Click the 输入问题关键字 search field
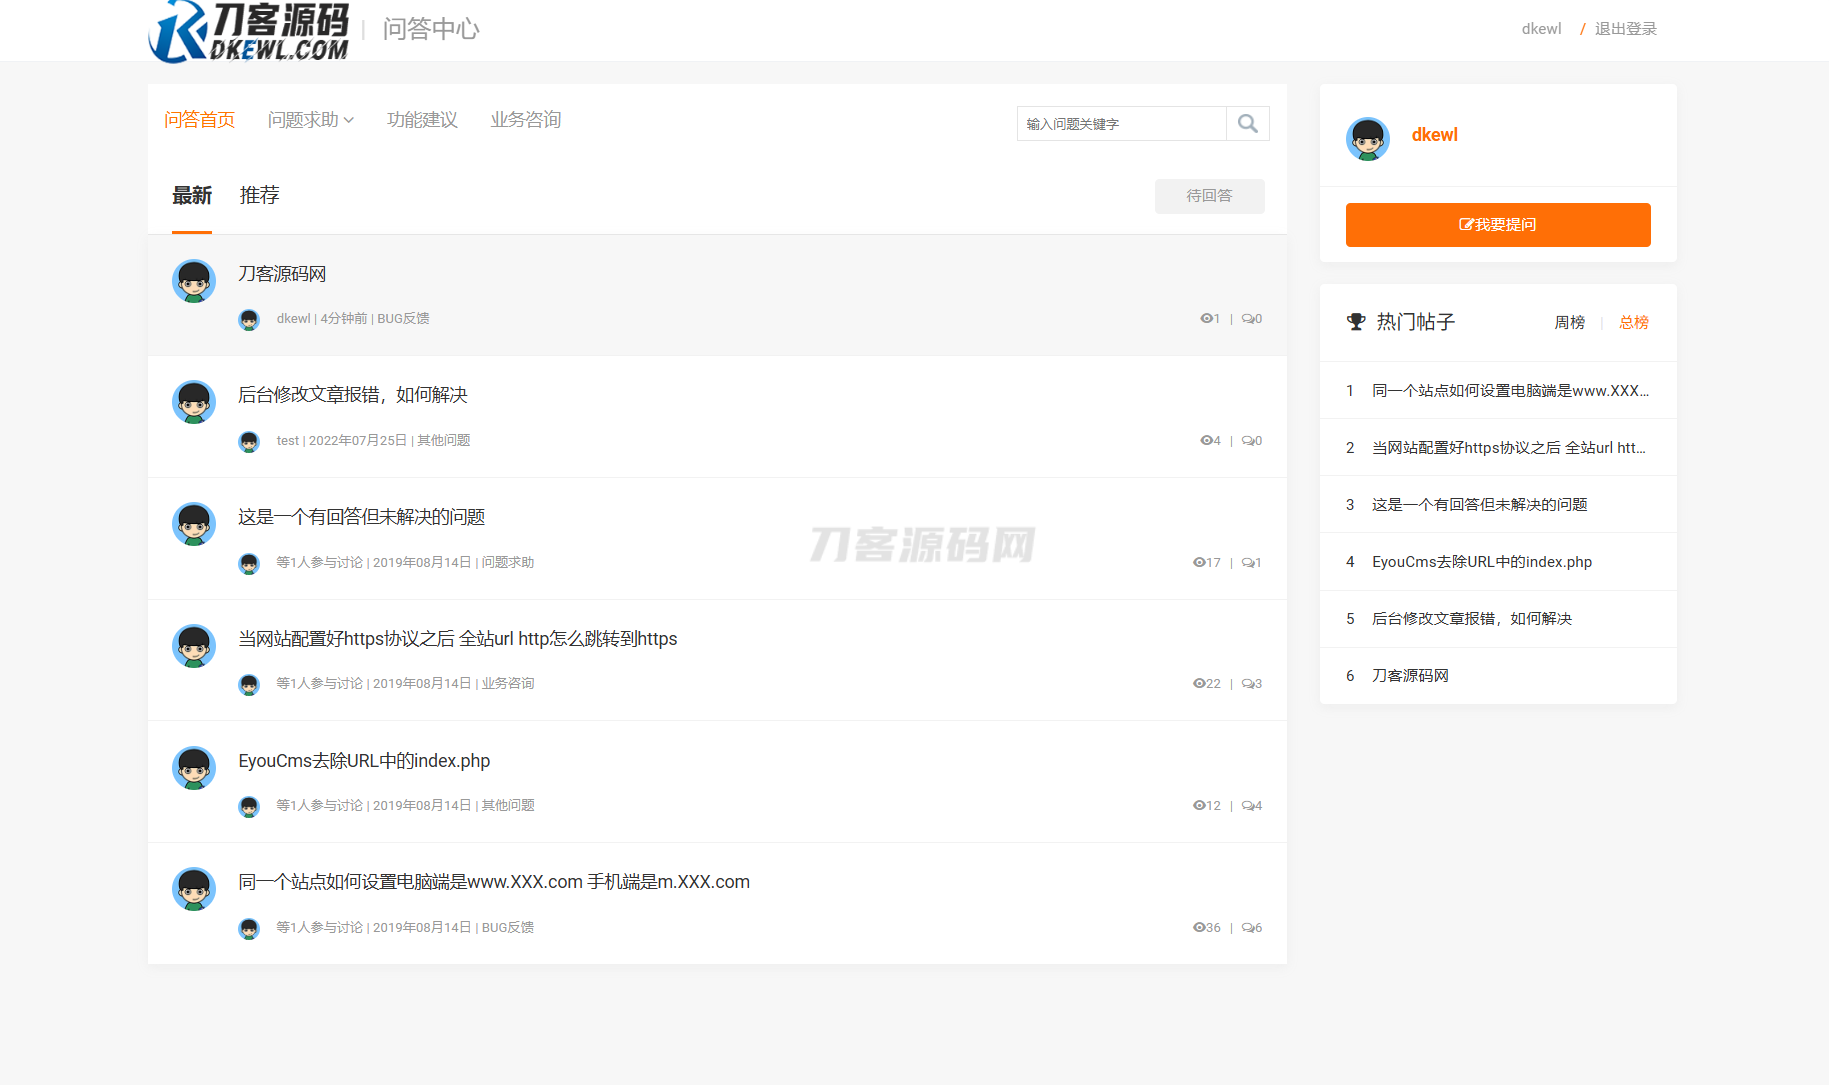This screenshot has height=1085, width=1829. click(1120, 124)
